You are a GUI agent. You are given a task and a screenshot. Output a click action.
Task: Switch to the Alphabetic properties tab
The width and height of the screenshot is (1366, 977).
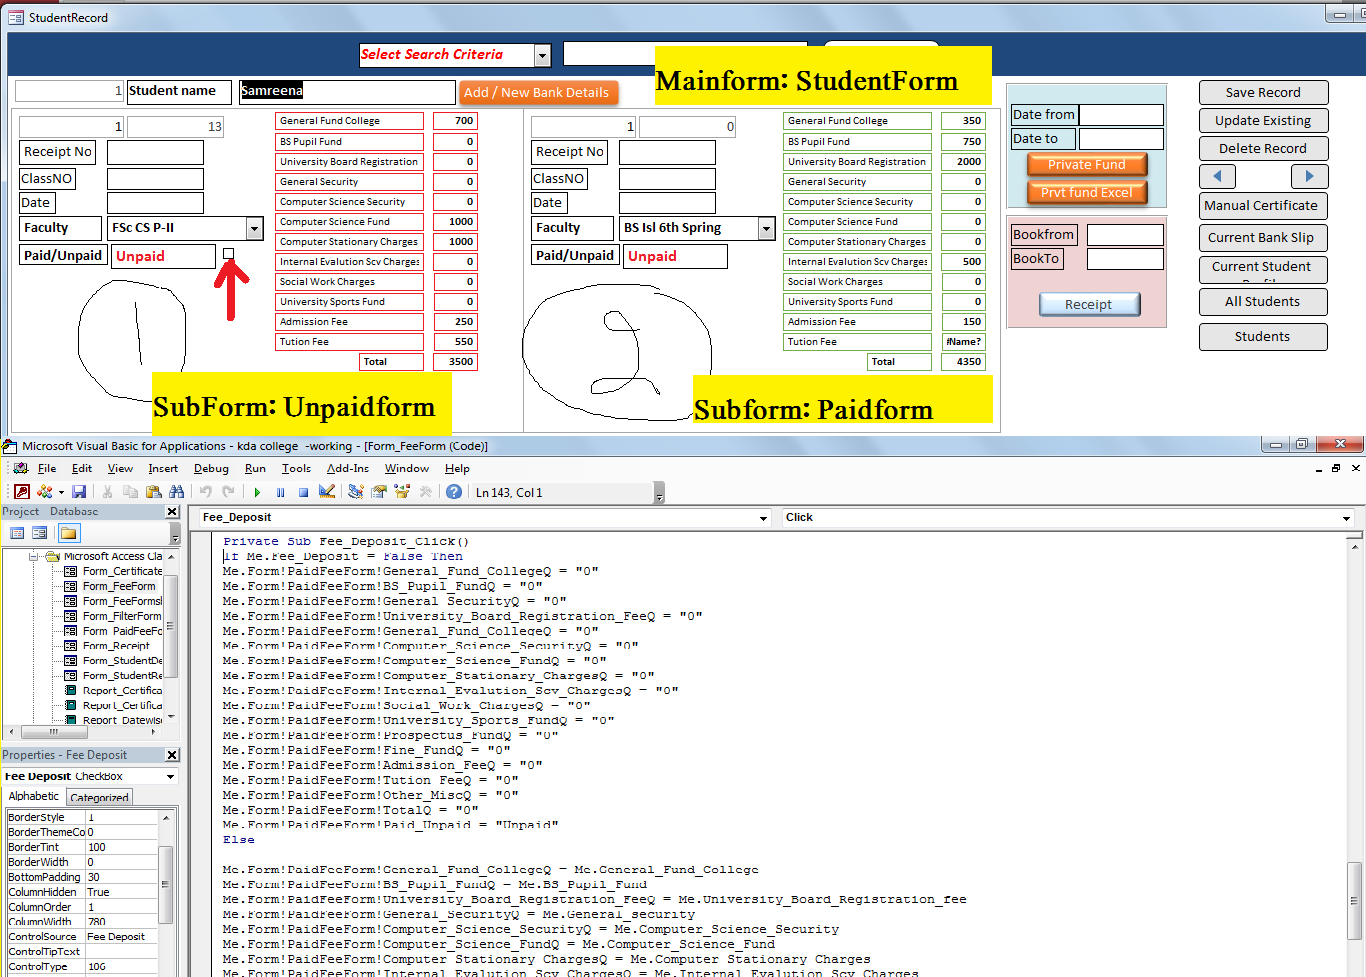coord(34,796)
